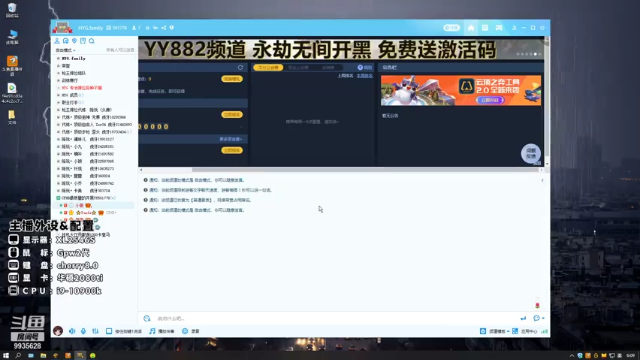Open the game flag icon in header
This screenshot has height=360, width=640.
pos(499,28)
